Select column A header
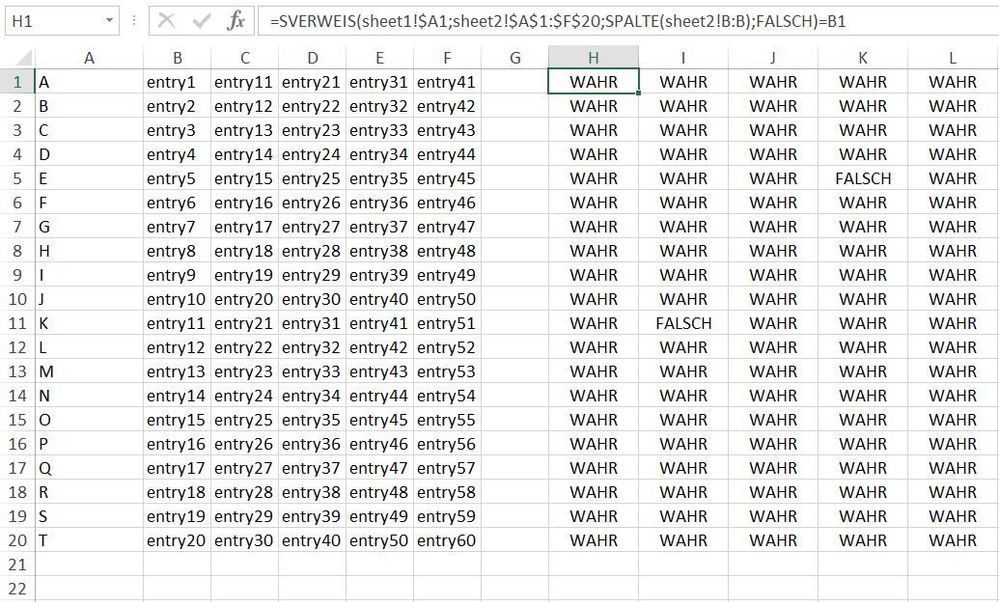Image resolution: width=999 pixels, height=602 pixels. tap(89, 57)
